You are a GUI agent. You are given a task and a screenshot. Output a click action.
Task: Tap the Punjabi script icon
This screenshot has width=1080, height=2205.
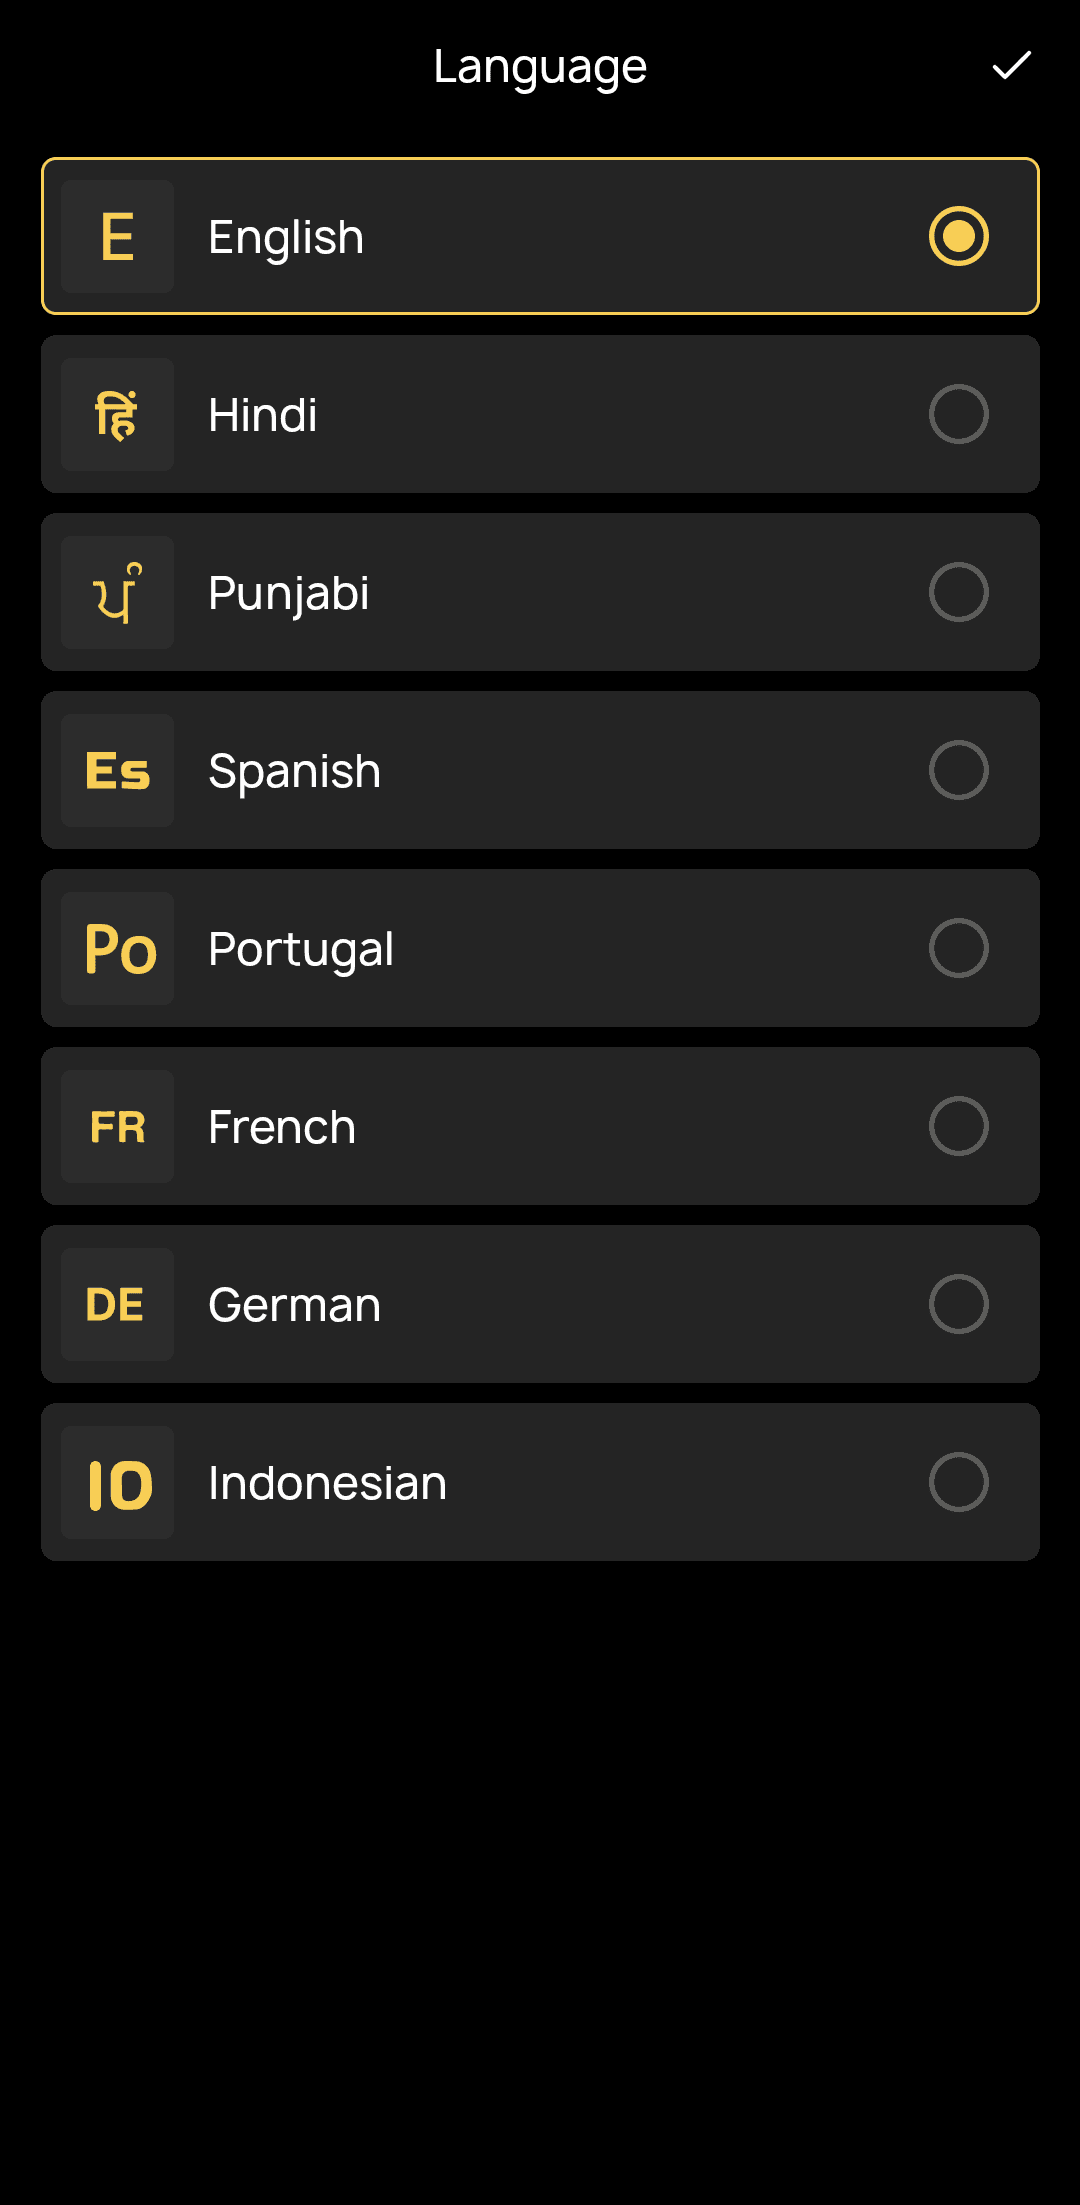[118, 593]
